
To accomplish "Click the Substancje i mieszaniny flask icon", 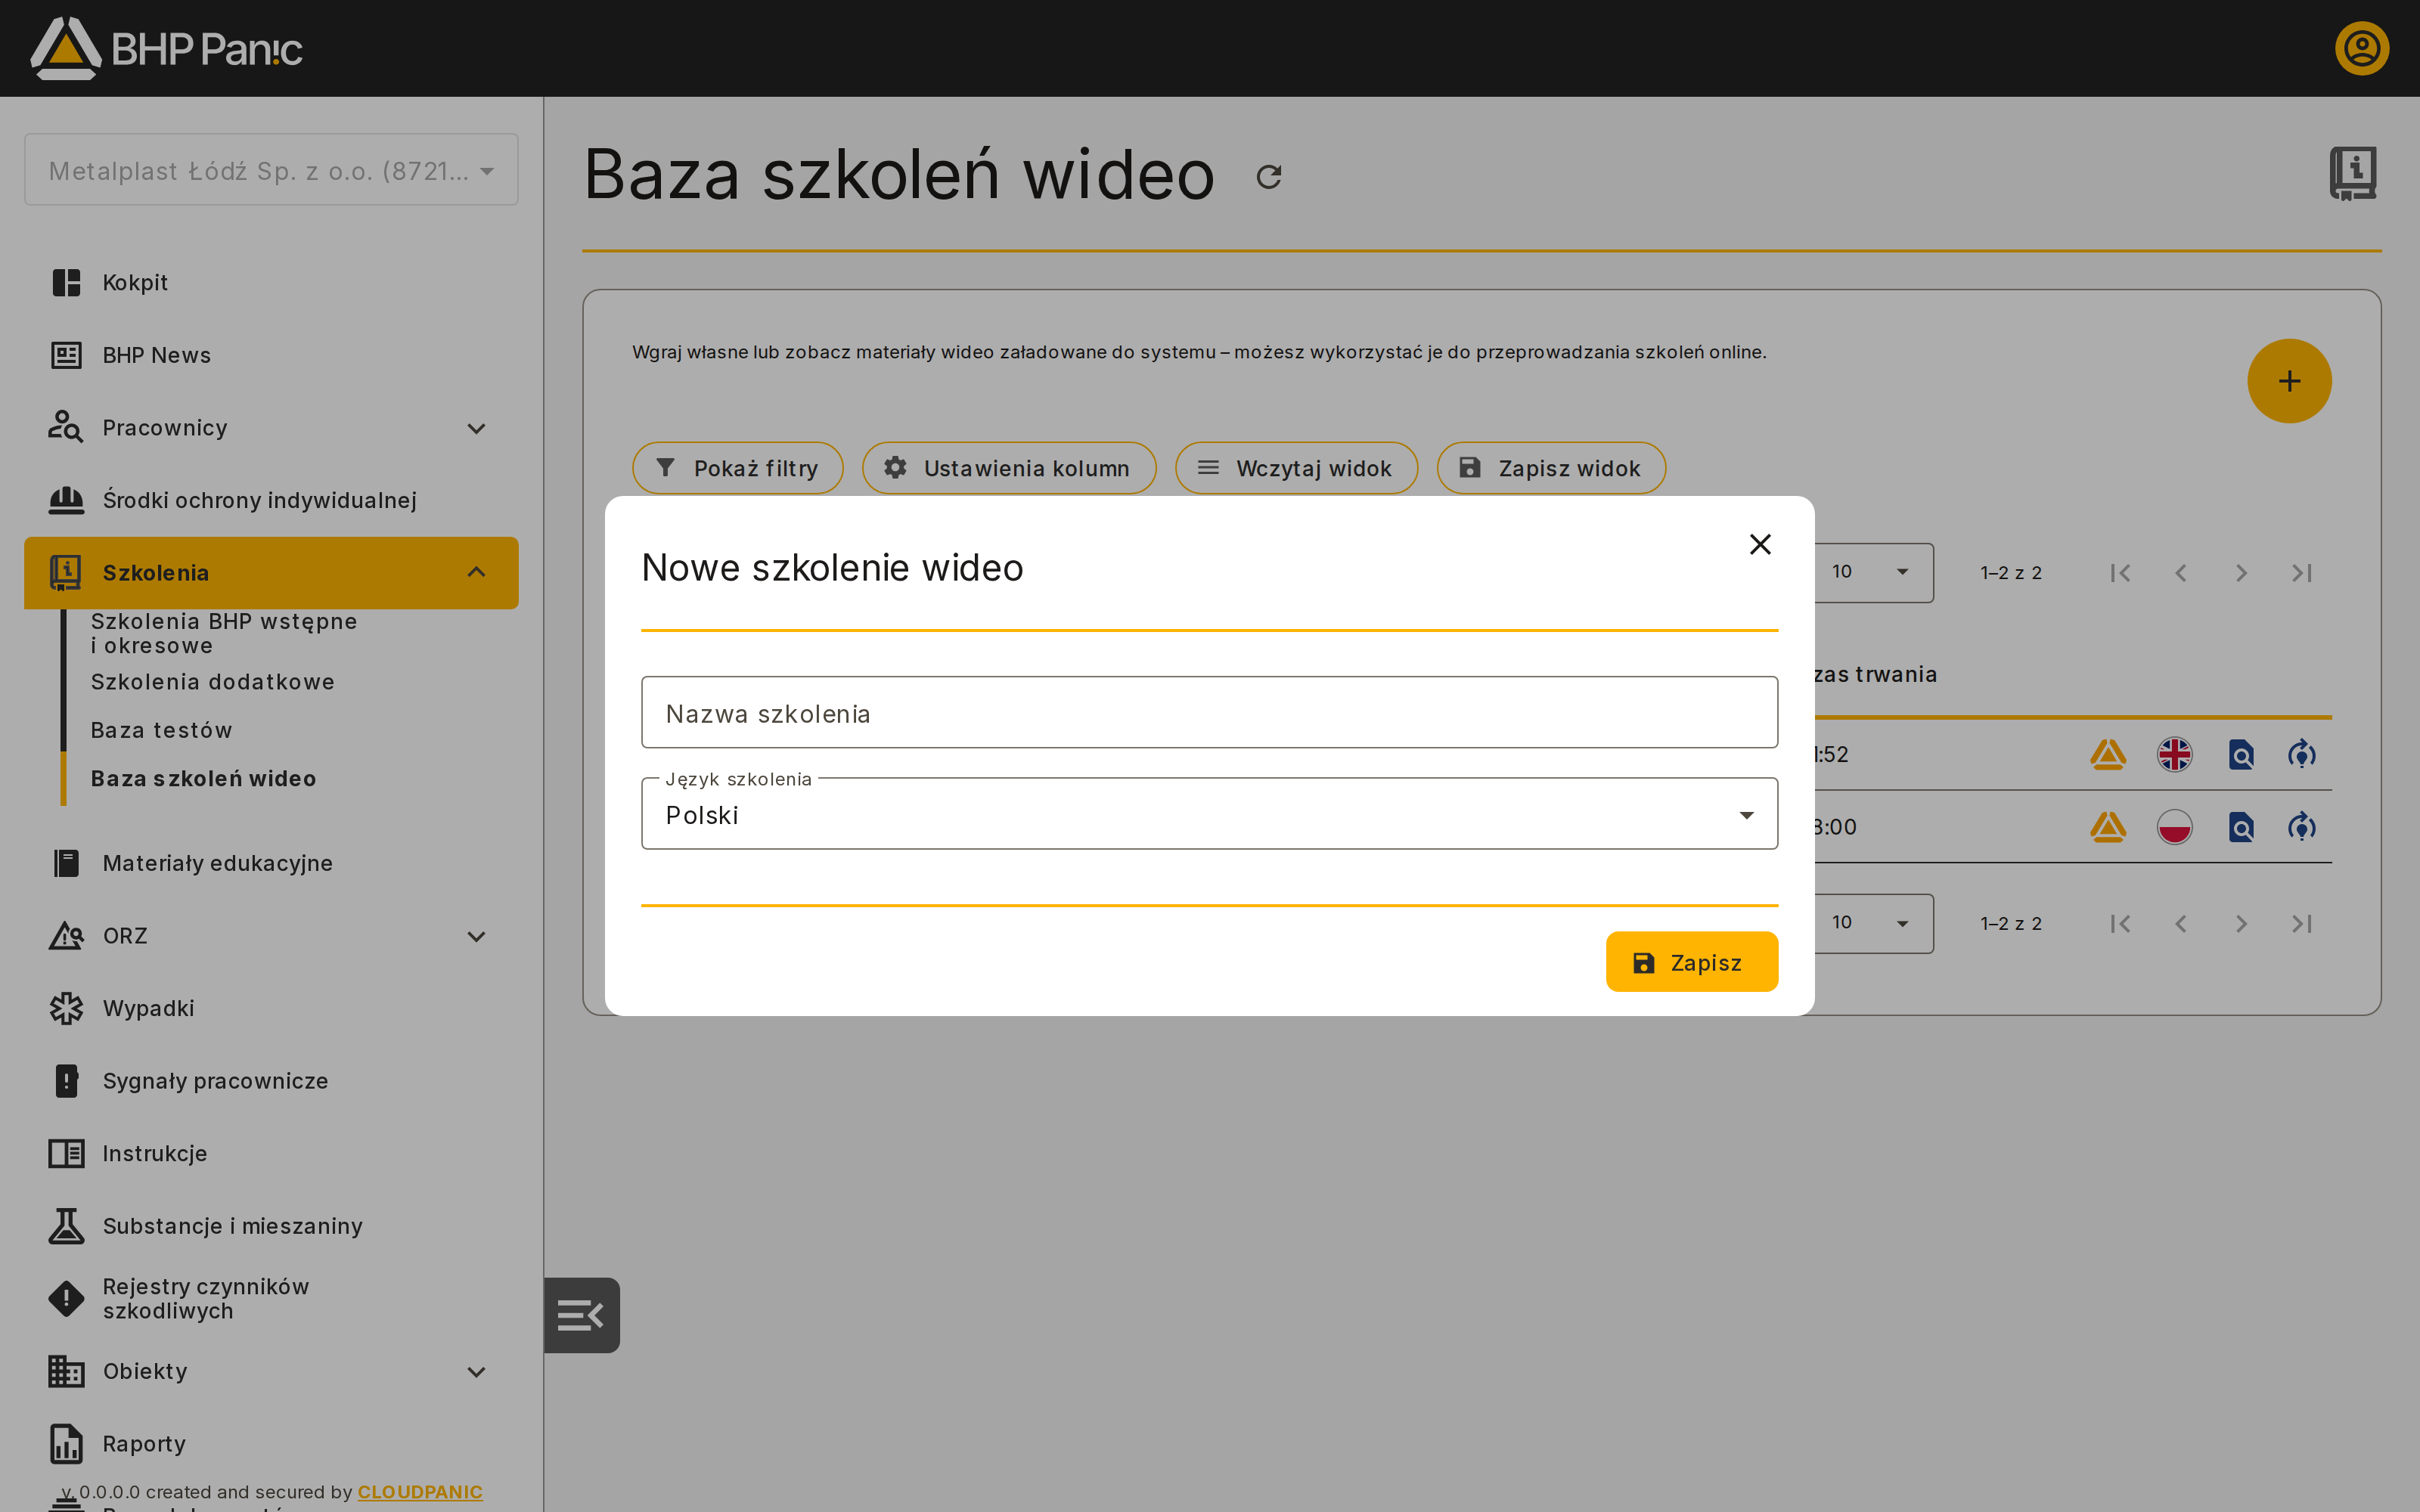I will pyautogui.click(x=66, y=1226).
